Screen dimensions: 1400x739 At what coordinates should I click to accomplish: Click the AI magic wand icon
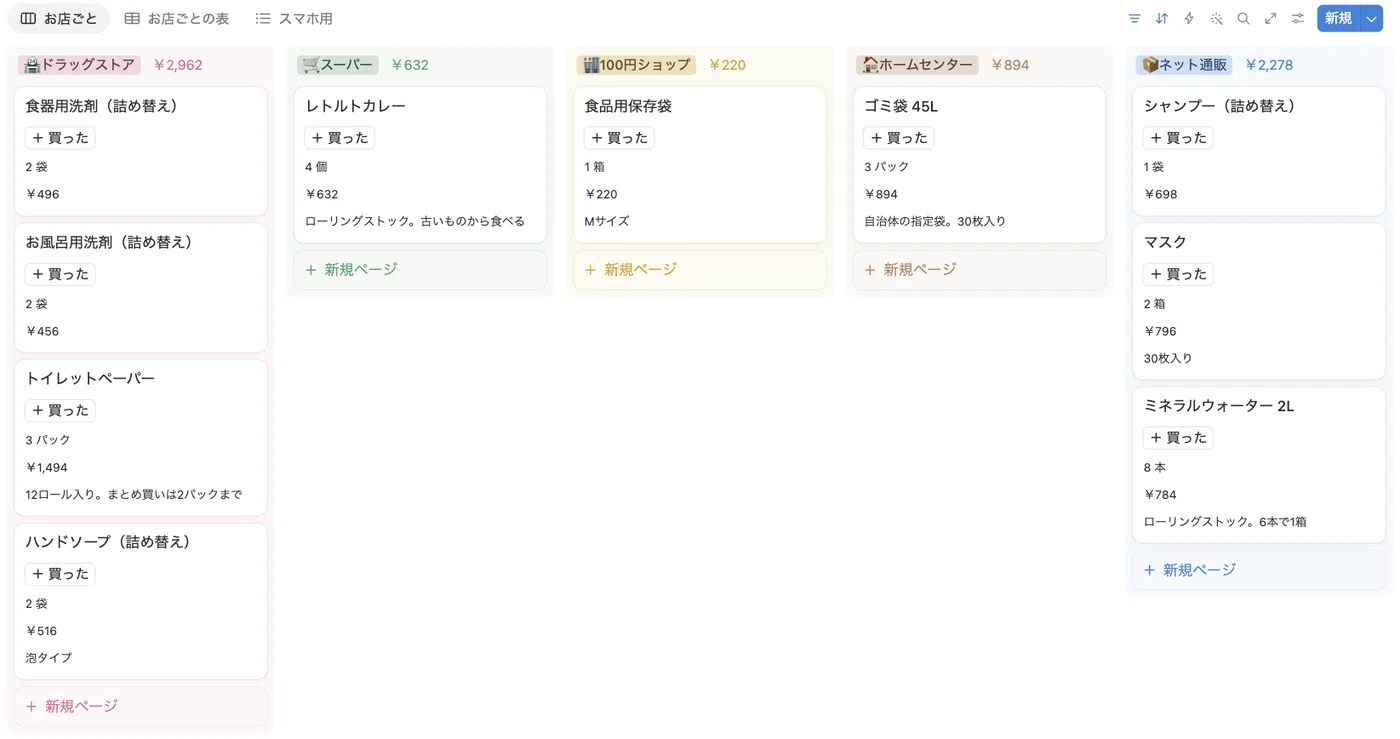click(1216, 18)
